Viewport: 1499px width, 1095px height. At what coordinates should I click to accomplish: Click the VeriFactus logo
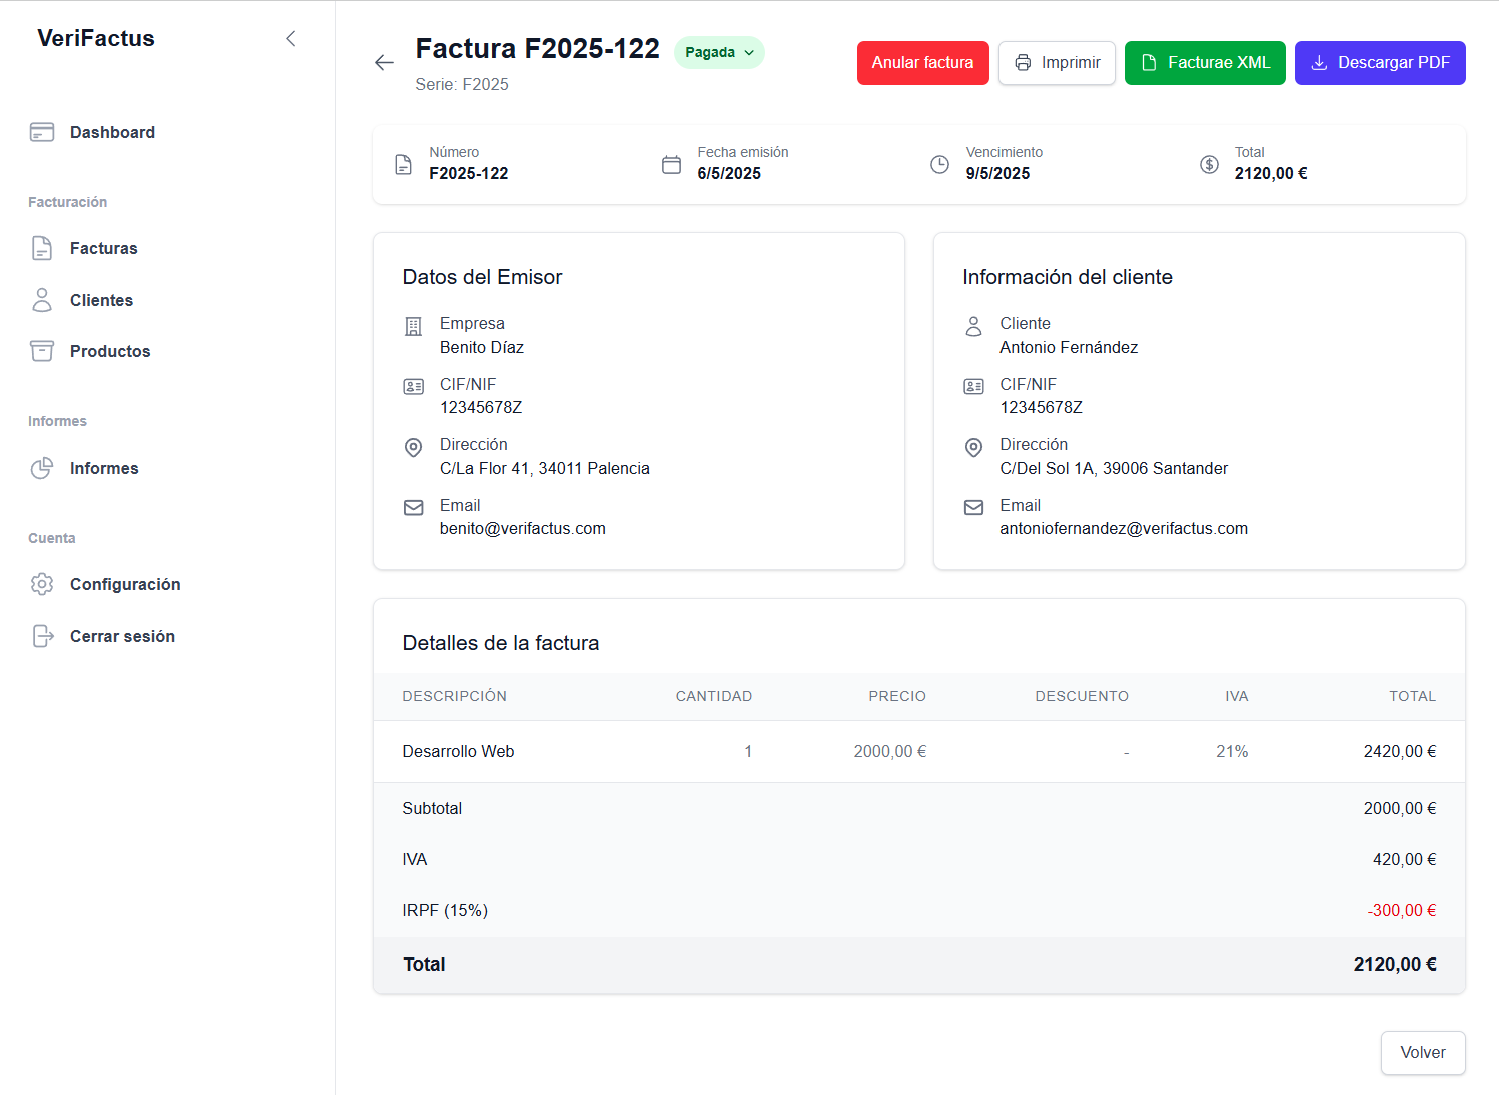[95, 38]
